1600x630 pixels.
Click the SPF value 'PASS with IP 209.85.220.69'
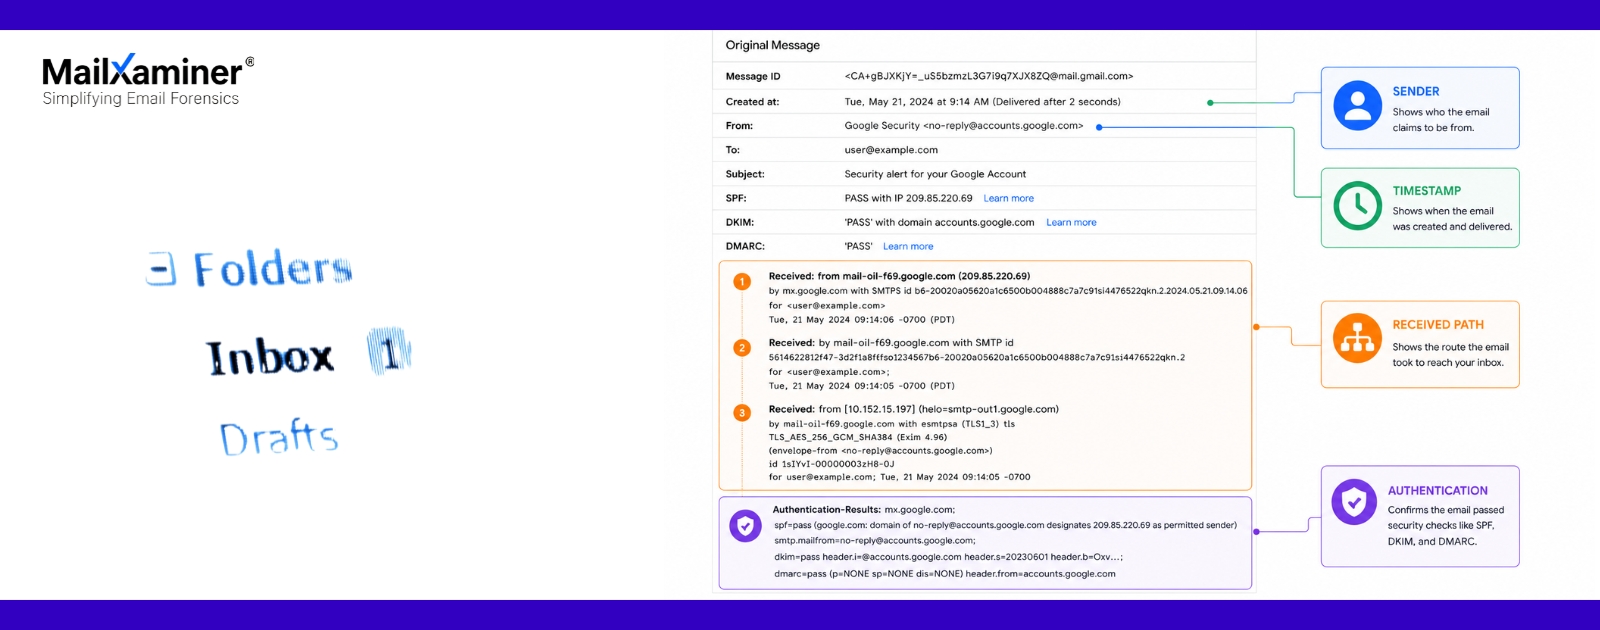tap(908, 198)
